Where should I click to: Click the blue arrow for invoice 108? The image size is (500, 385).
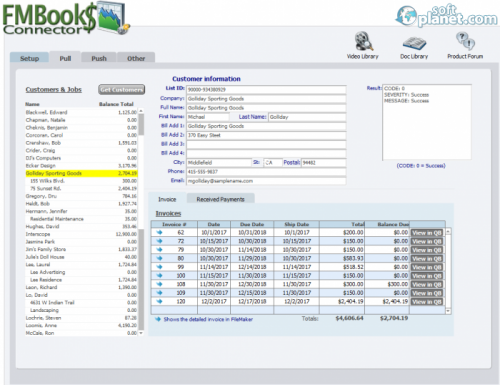[159, 284]
